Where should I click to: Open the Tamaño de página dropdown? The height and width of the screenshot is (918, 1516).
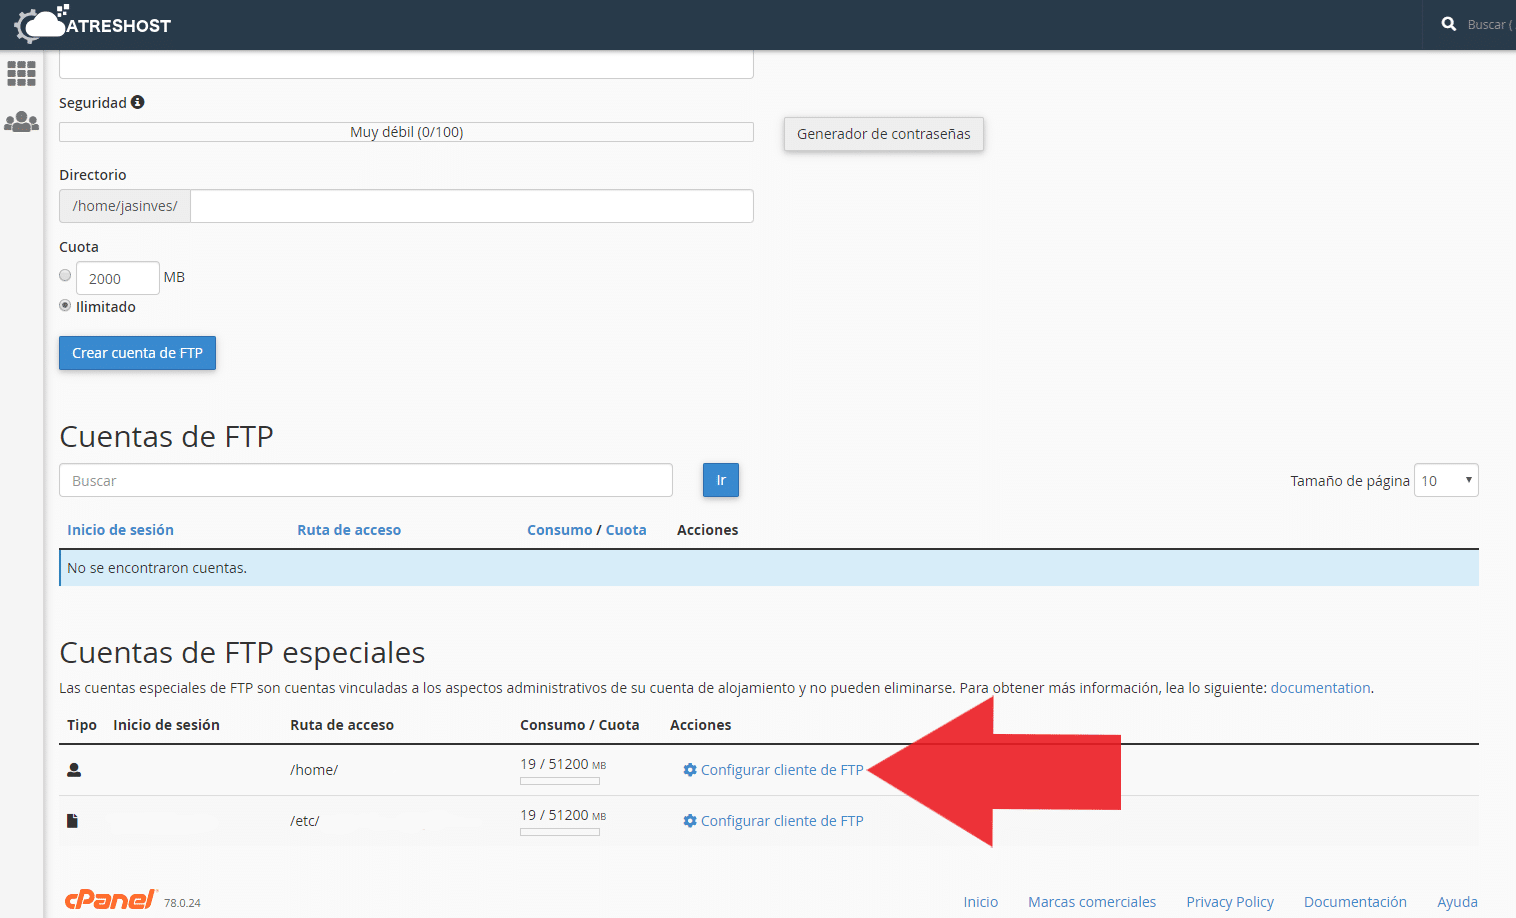pyautogui.click(x=1446, y=480)
